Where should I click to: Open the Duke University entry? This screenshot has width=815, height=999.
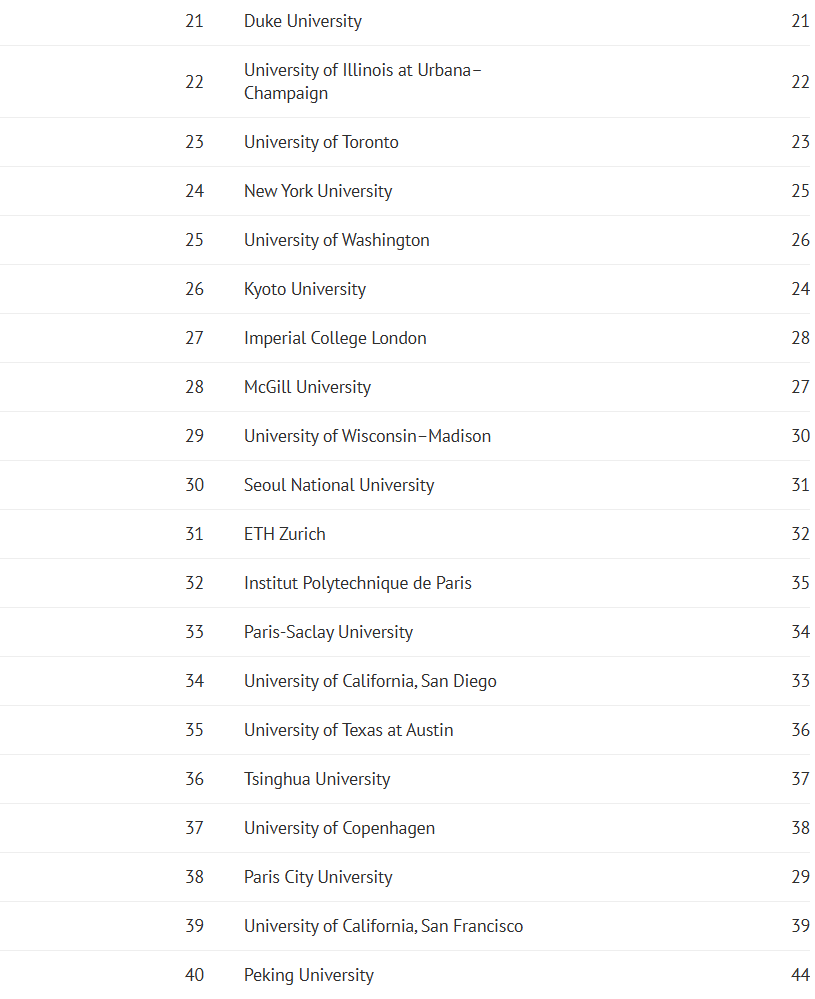coord(303,21)
